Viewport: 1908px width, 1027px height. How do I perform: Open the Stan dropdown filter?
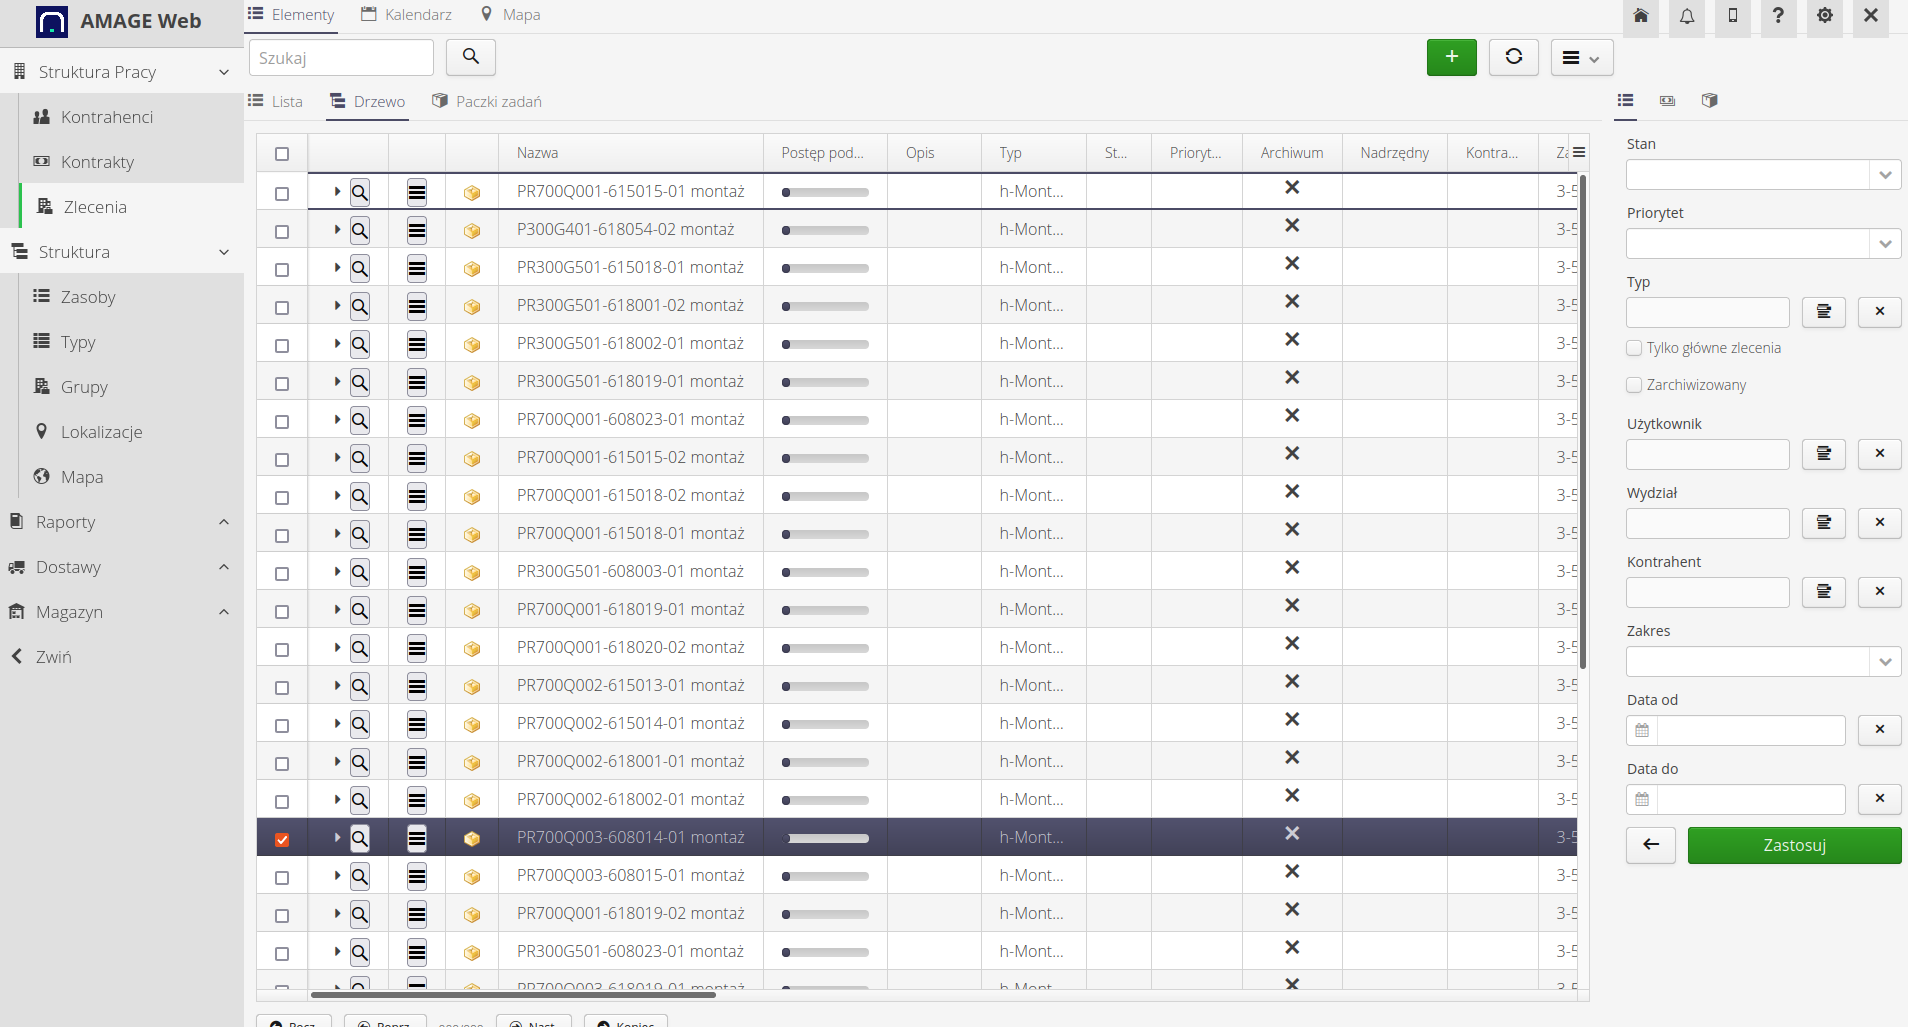point(1763,175)
